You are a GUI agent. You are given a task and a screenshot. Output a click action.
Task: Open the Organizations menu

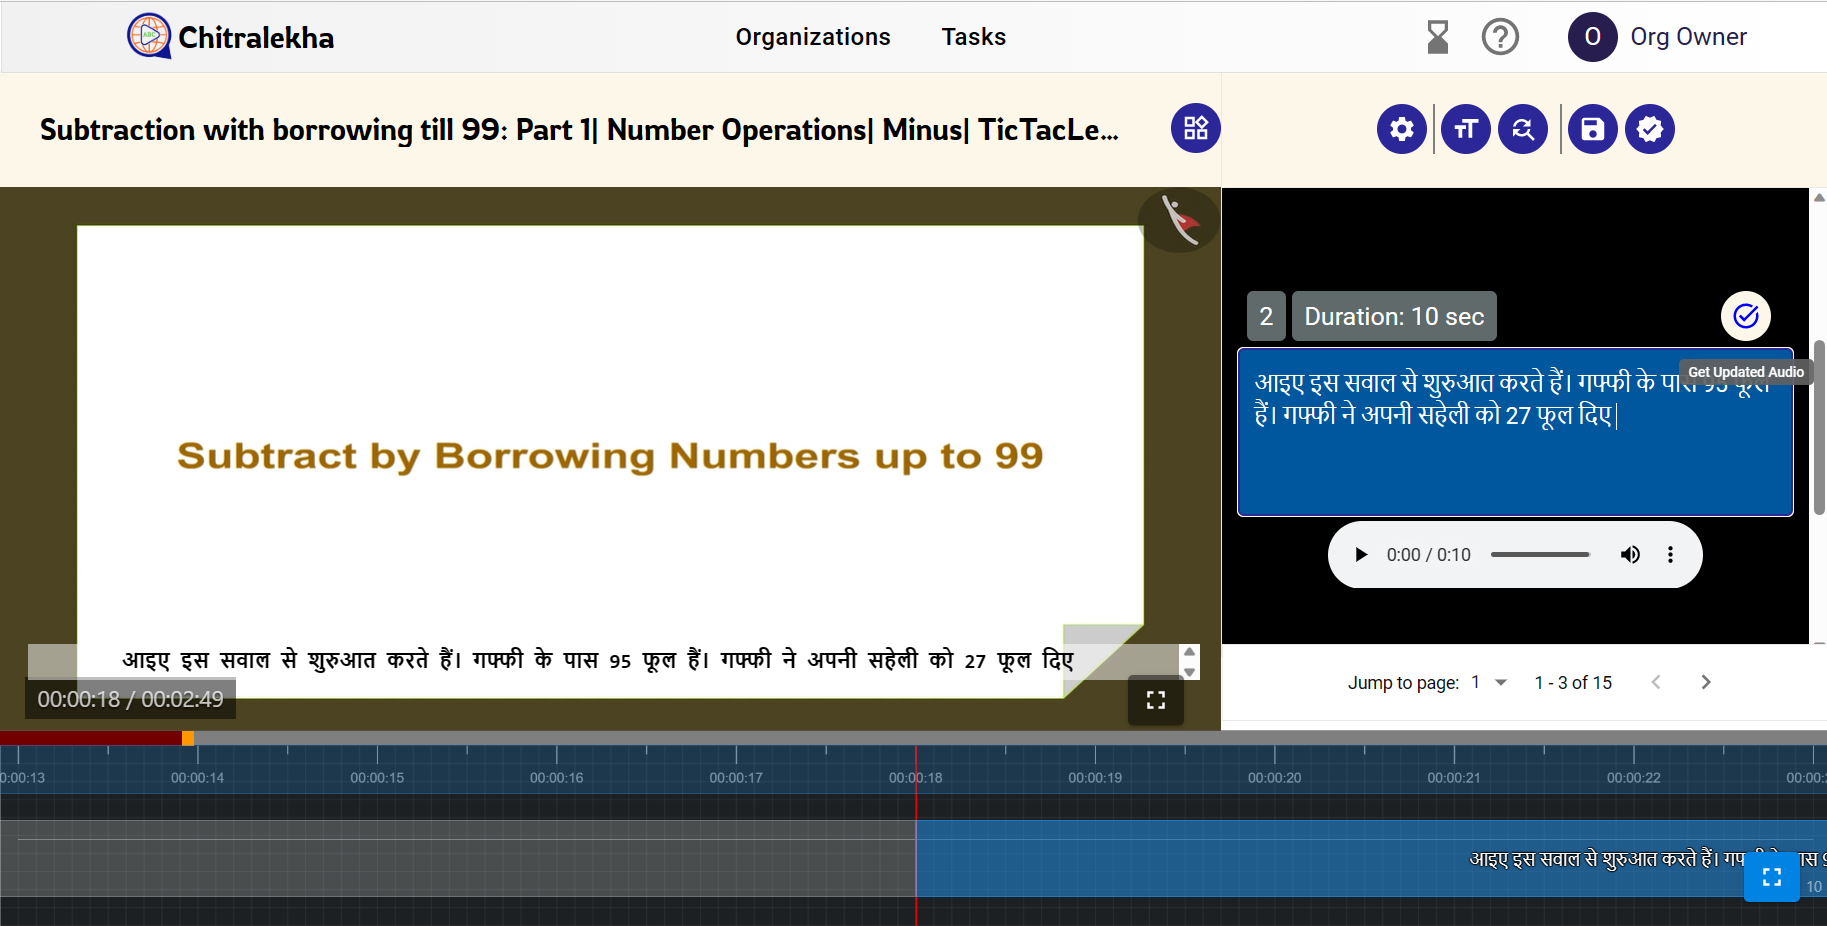pos(813,36)
